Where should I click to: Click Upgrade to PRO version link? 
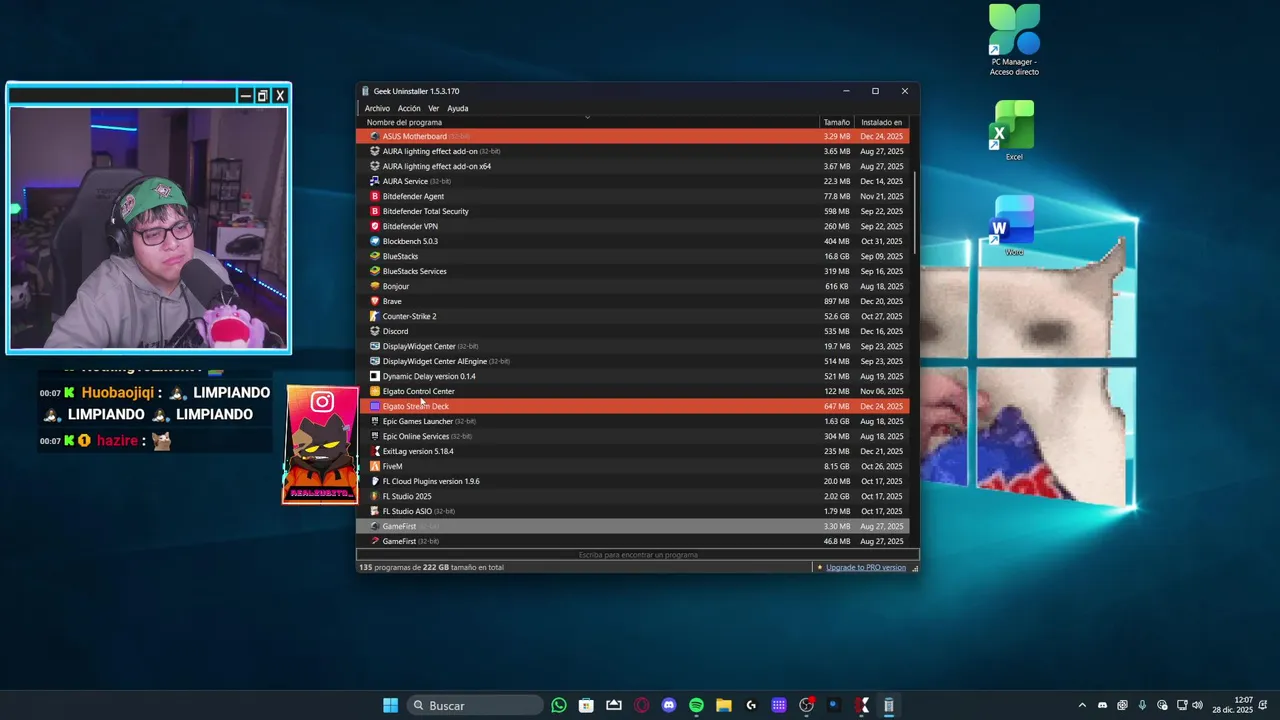[x=865, y=567]
